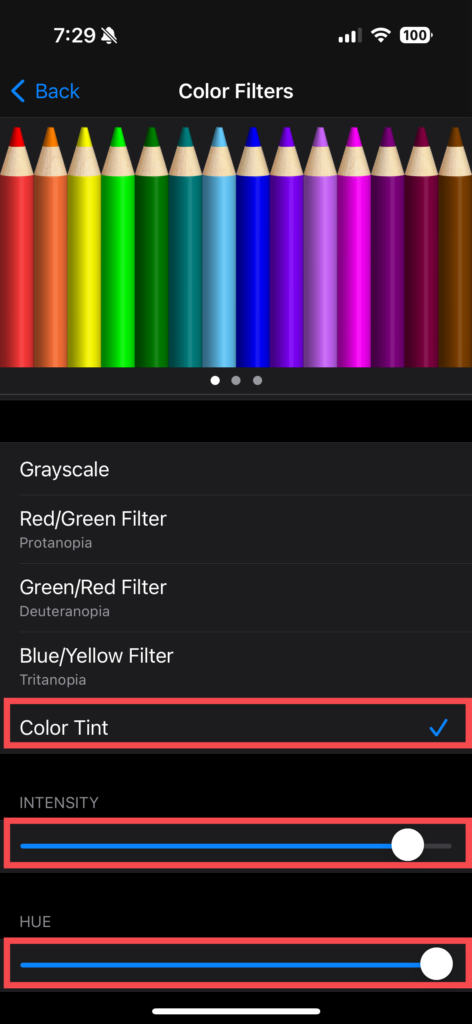472x1024 pixels.
Task: Select the Grayscale filter option
Action: (x=236, y=470)
